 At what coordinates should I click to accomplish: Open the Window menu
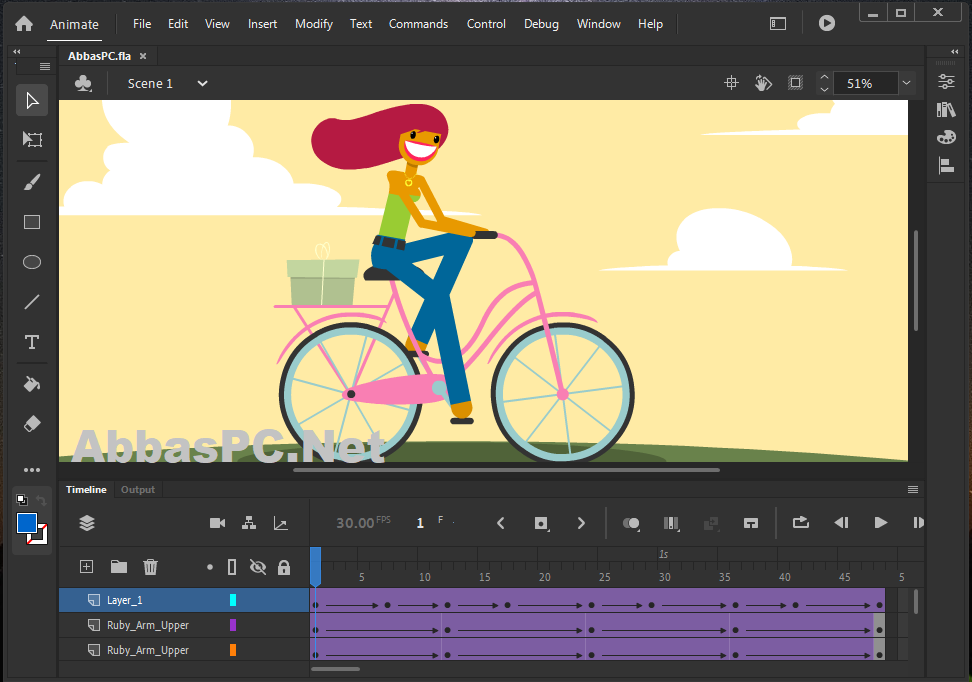coord(598,24)
